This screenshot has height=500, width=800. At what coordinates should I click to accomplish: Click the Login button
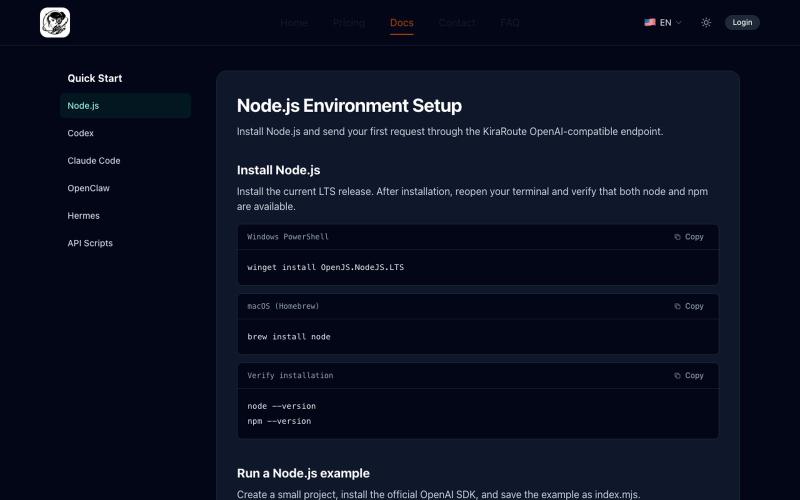[x=742, y=22]
